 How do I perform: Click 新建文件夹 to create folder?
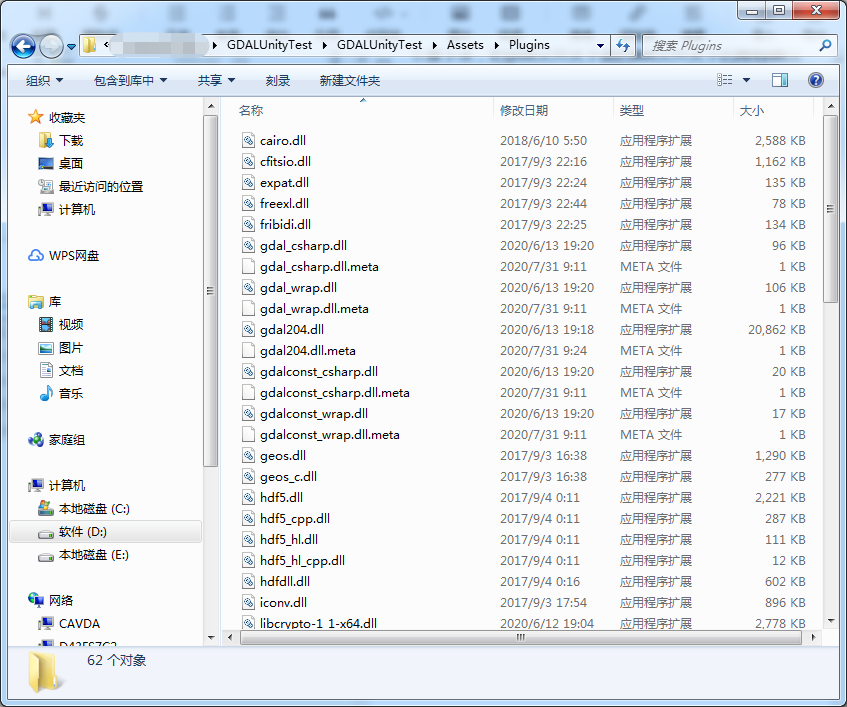pyautogui.click(x=349, y=80)
